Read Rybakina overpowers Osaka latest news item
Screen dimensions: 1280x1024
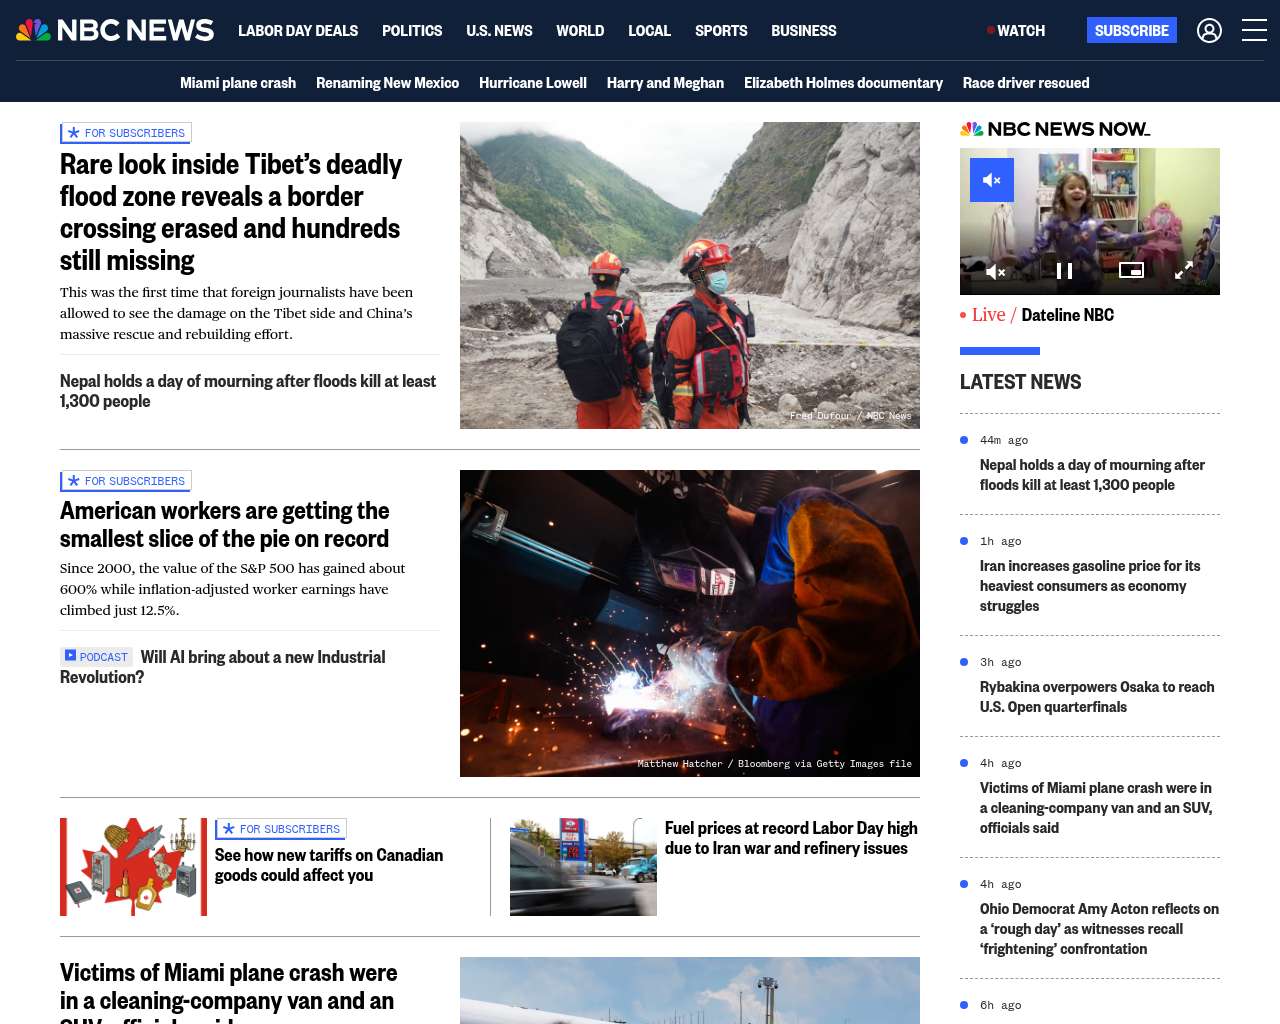point(1097,697)
